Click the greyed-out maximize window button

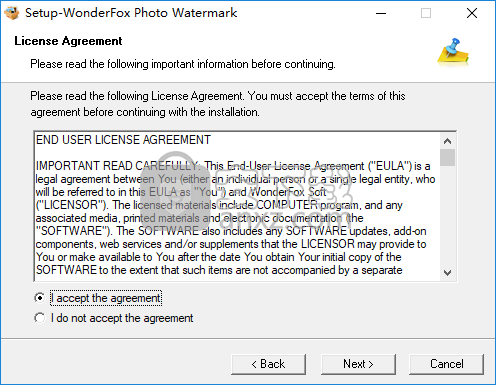[426, 13]
